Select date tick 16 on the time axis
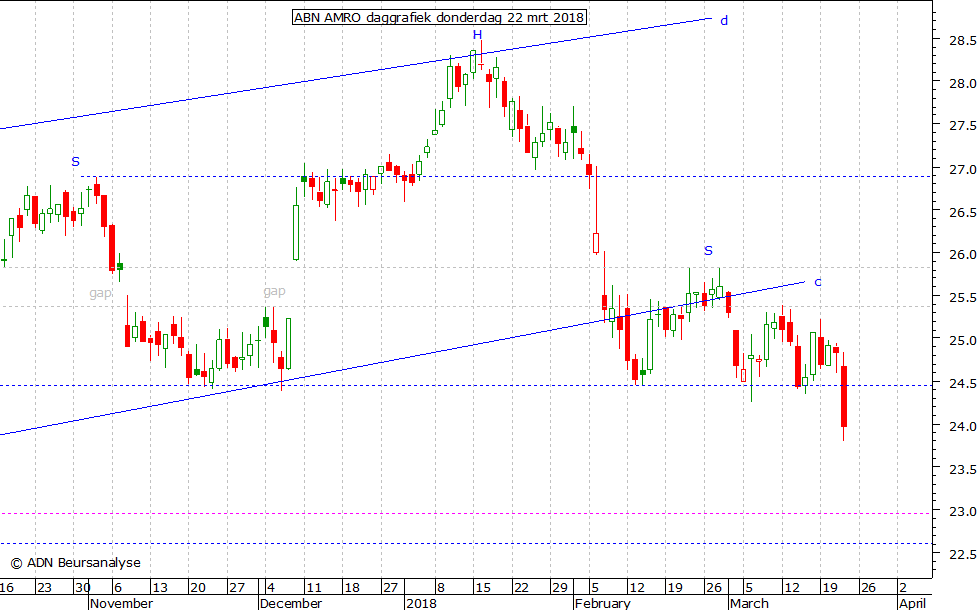This screenshot has width=980, height=610. (x=7, y=588)
